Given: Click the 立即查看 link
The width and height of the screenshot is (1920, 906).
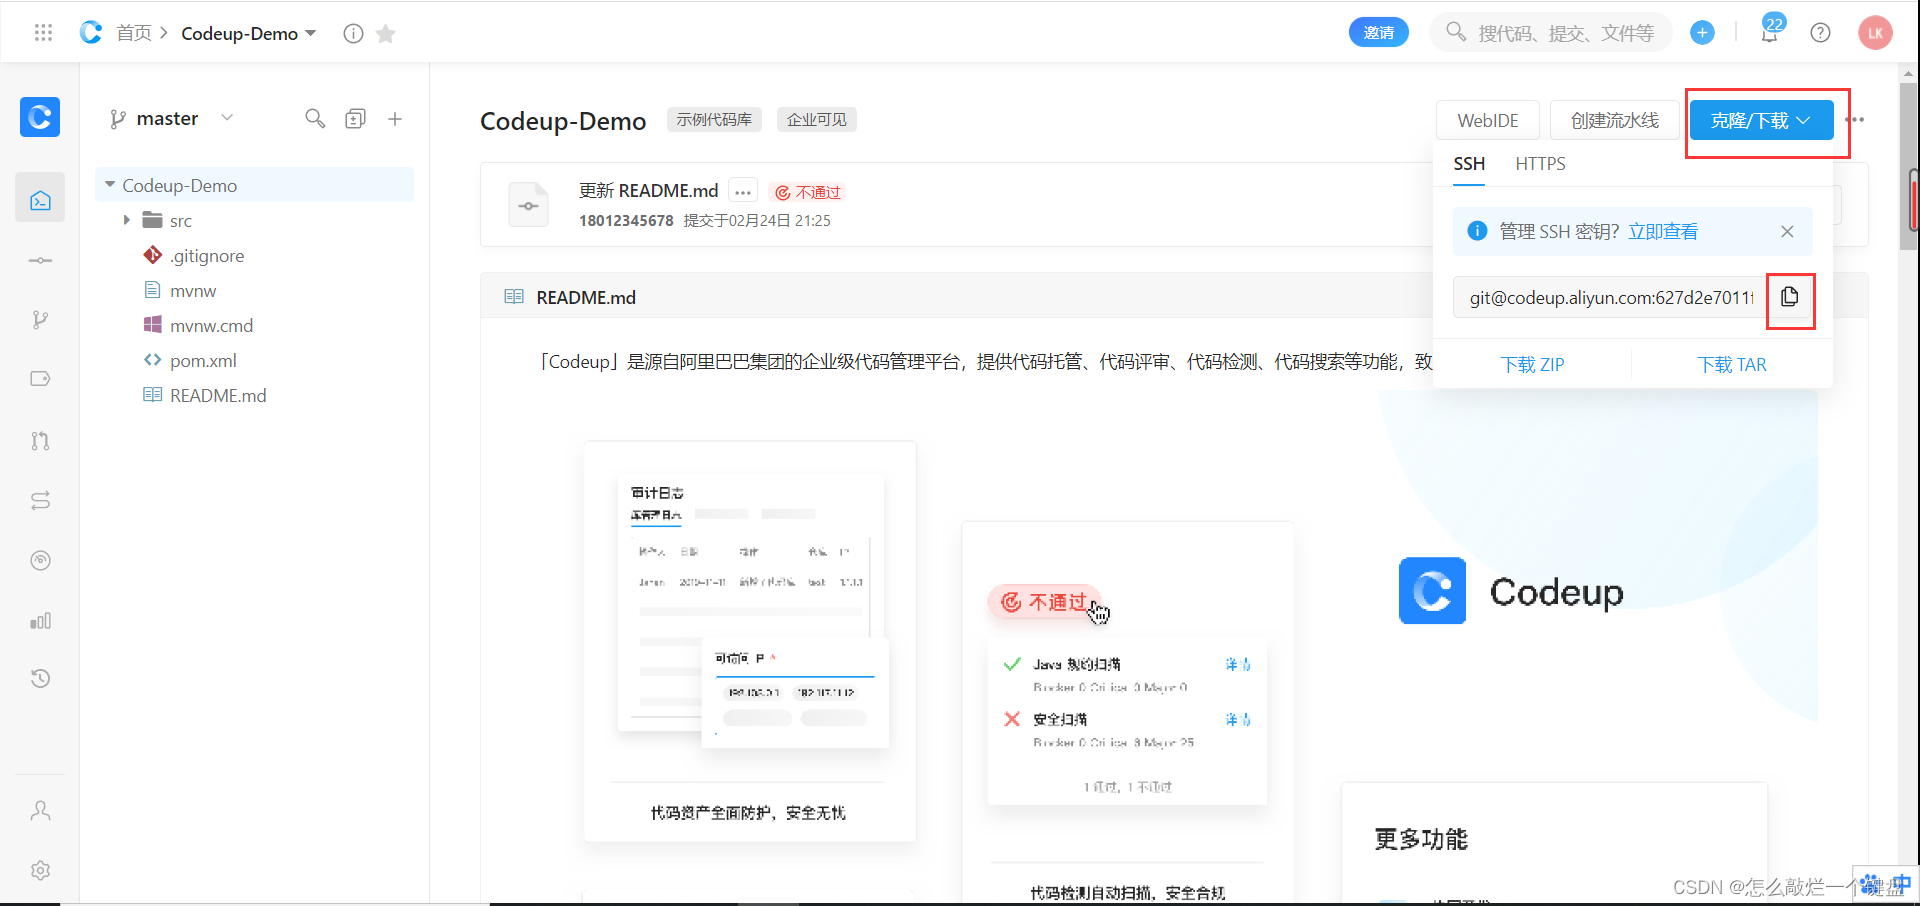Looking at the screenshot, I should [1663, 232].
